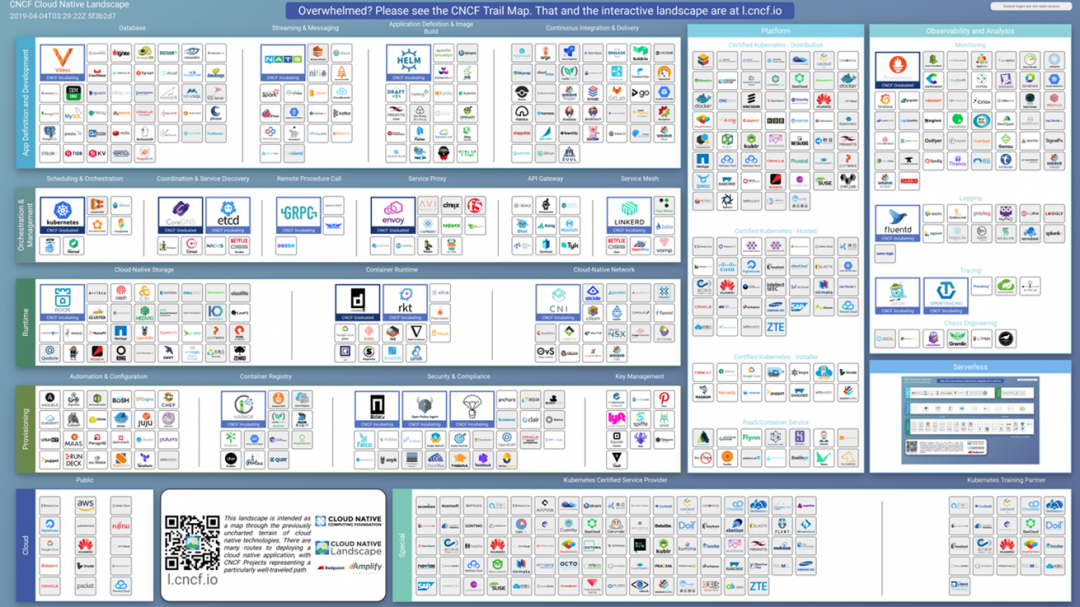Image resolution: width=1080 pixels, height=607 pixels.
Task: Open the MAAS logo card
Action: click(x=74, y=440)
